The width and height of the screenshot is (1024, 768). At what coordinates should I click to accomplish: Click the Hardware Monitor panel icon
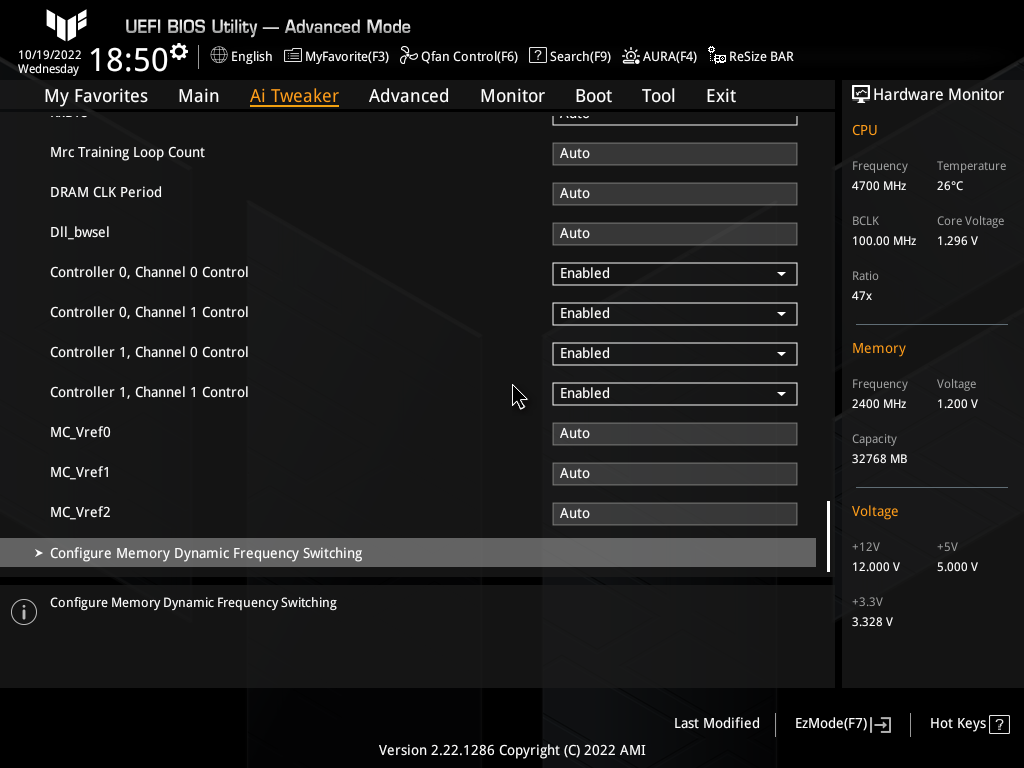pyautogui.click(x=861, y=93)
